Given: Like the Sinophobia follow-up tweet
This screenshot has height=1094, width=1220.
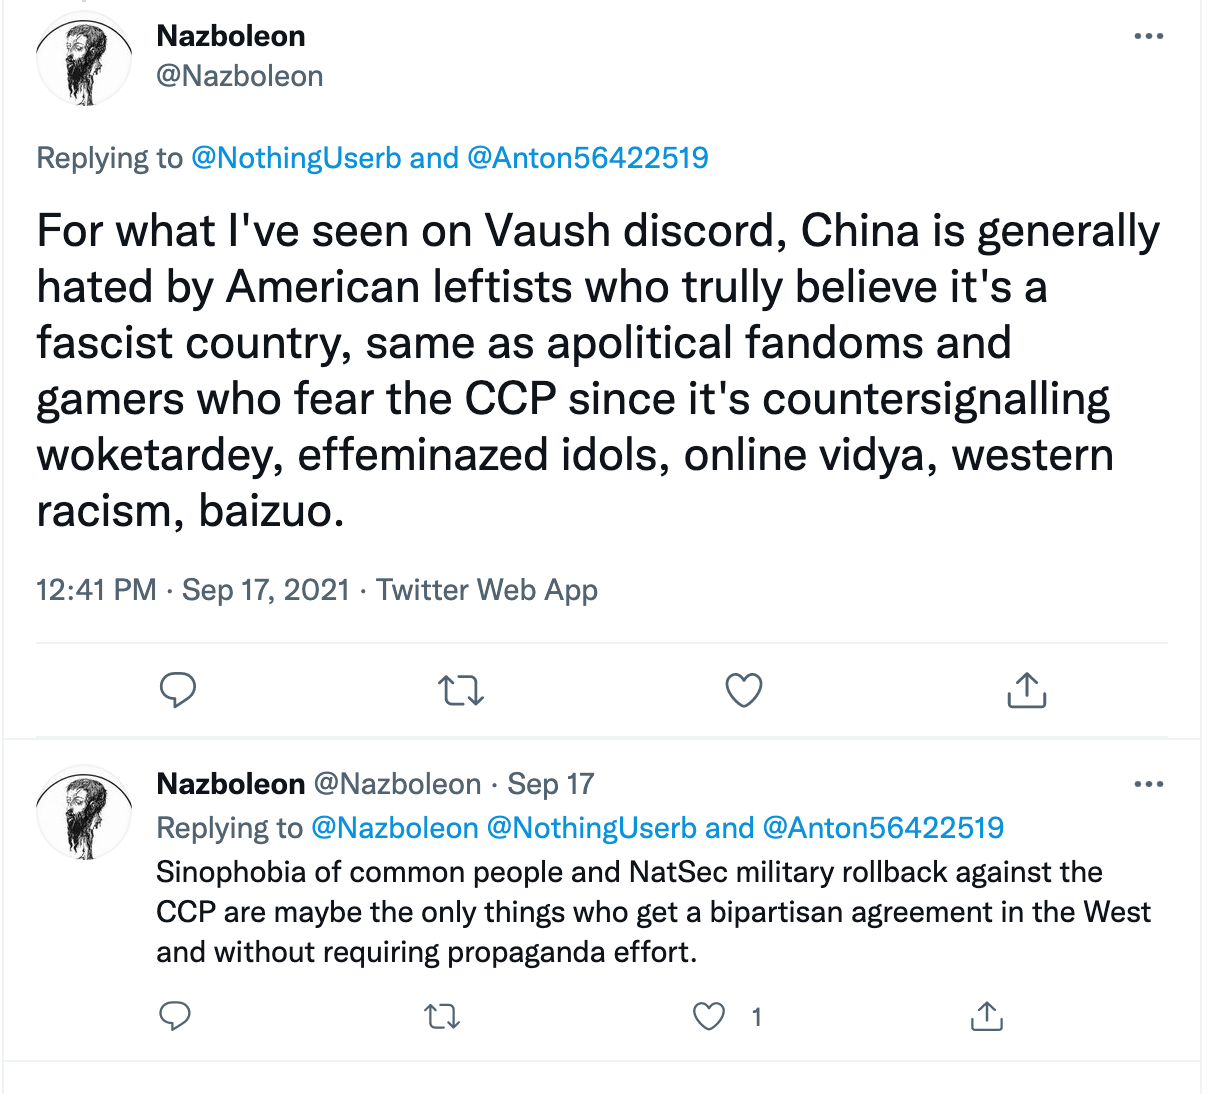Looking at the screenshot, I should pyautogui.click(x=709, y=1017).
